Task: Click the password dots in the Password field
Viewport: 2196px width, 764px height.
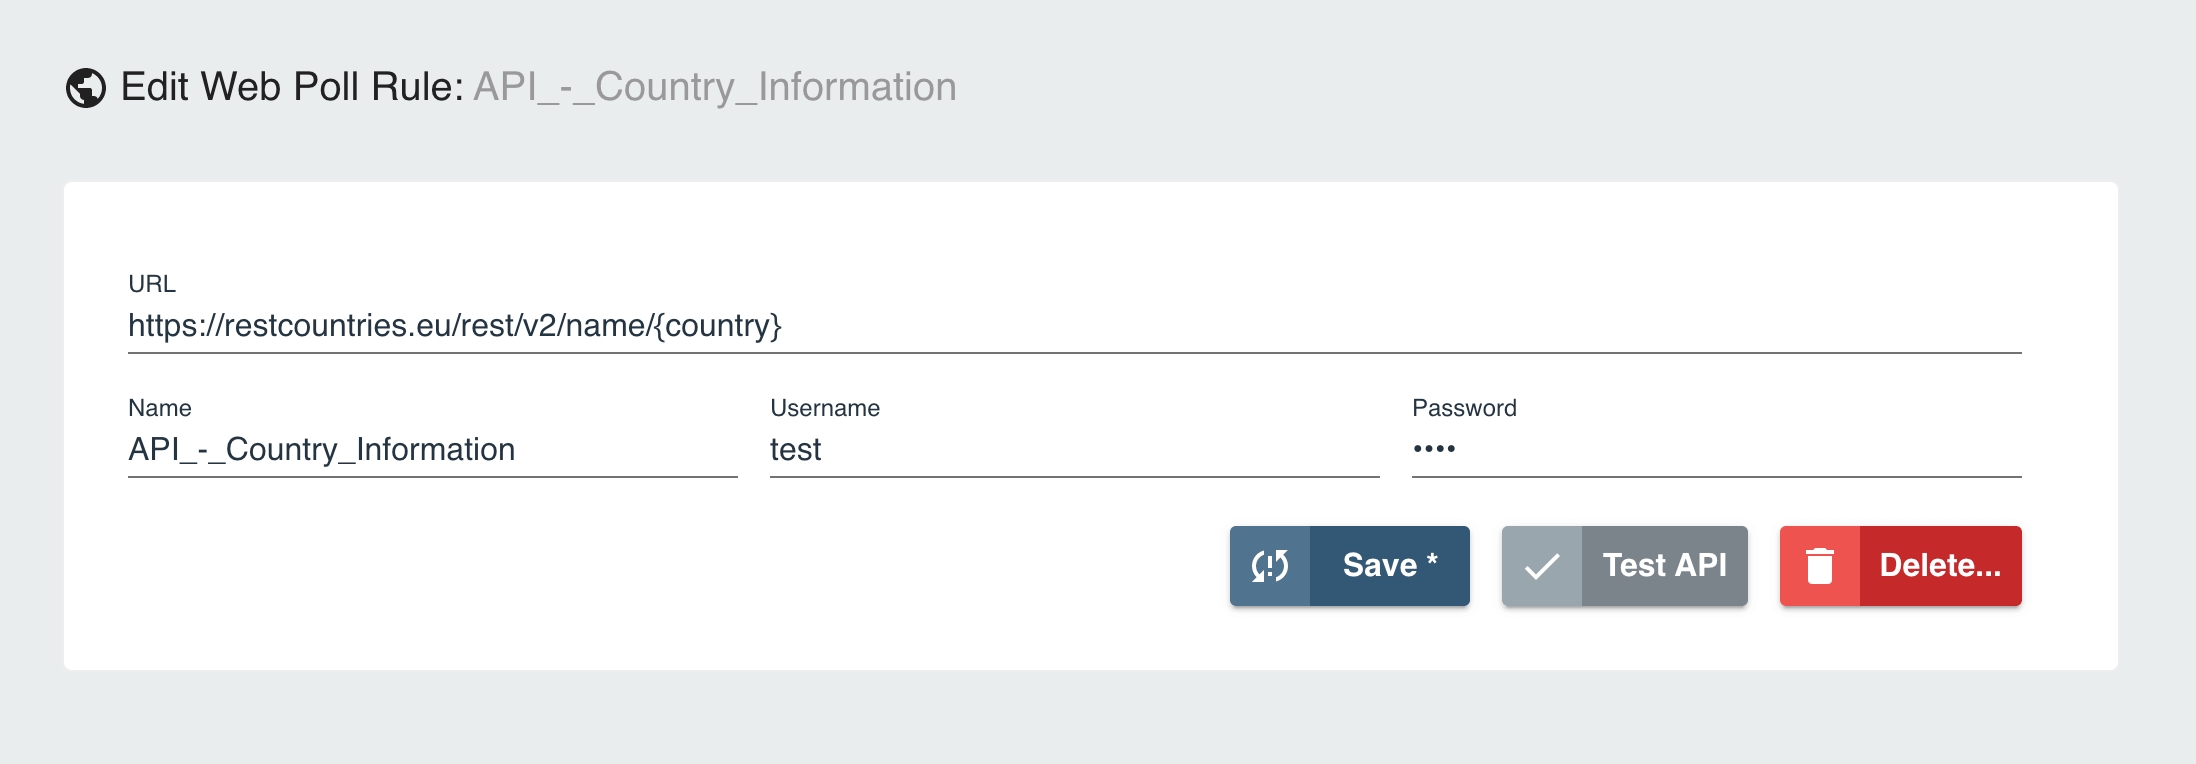Action: pos(1434,449)
